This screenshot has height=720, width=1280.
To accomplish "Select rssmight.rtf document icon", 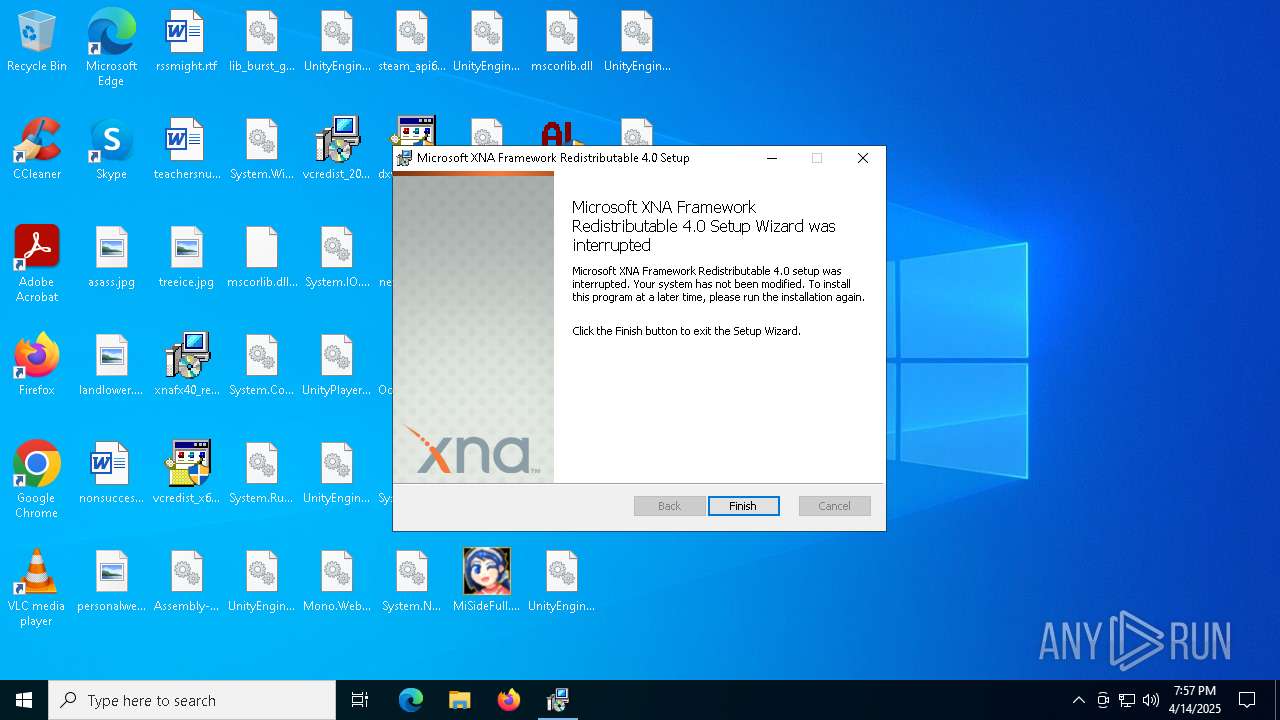I will (186, 42).
